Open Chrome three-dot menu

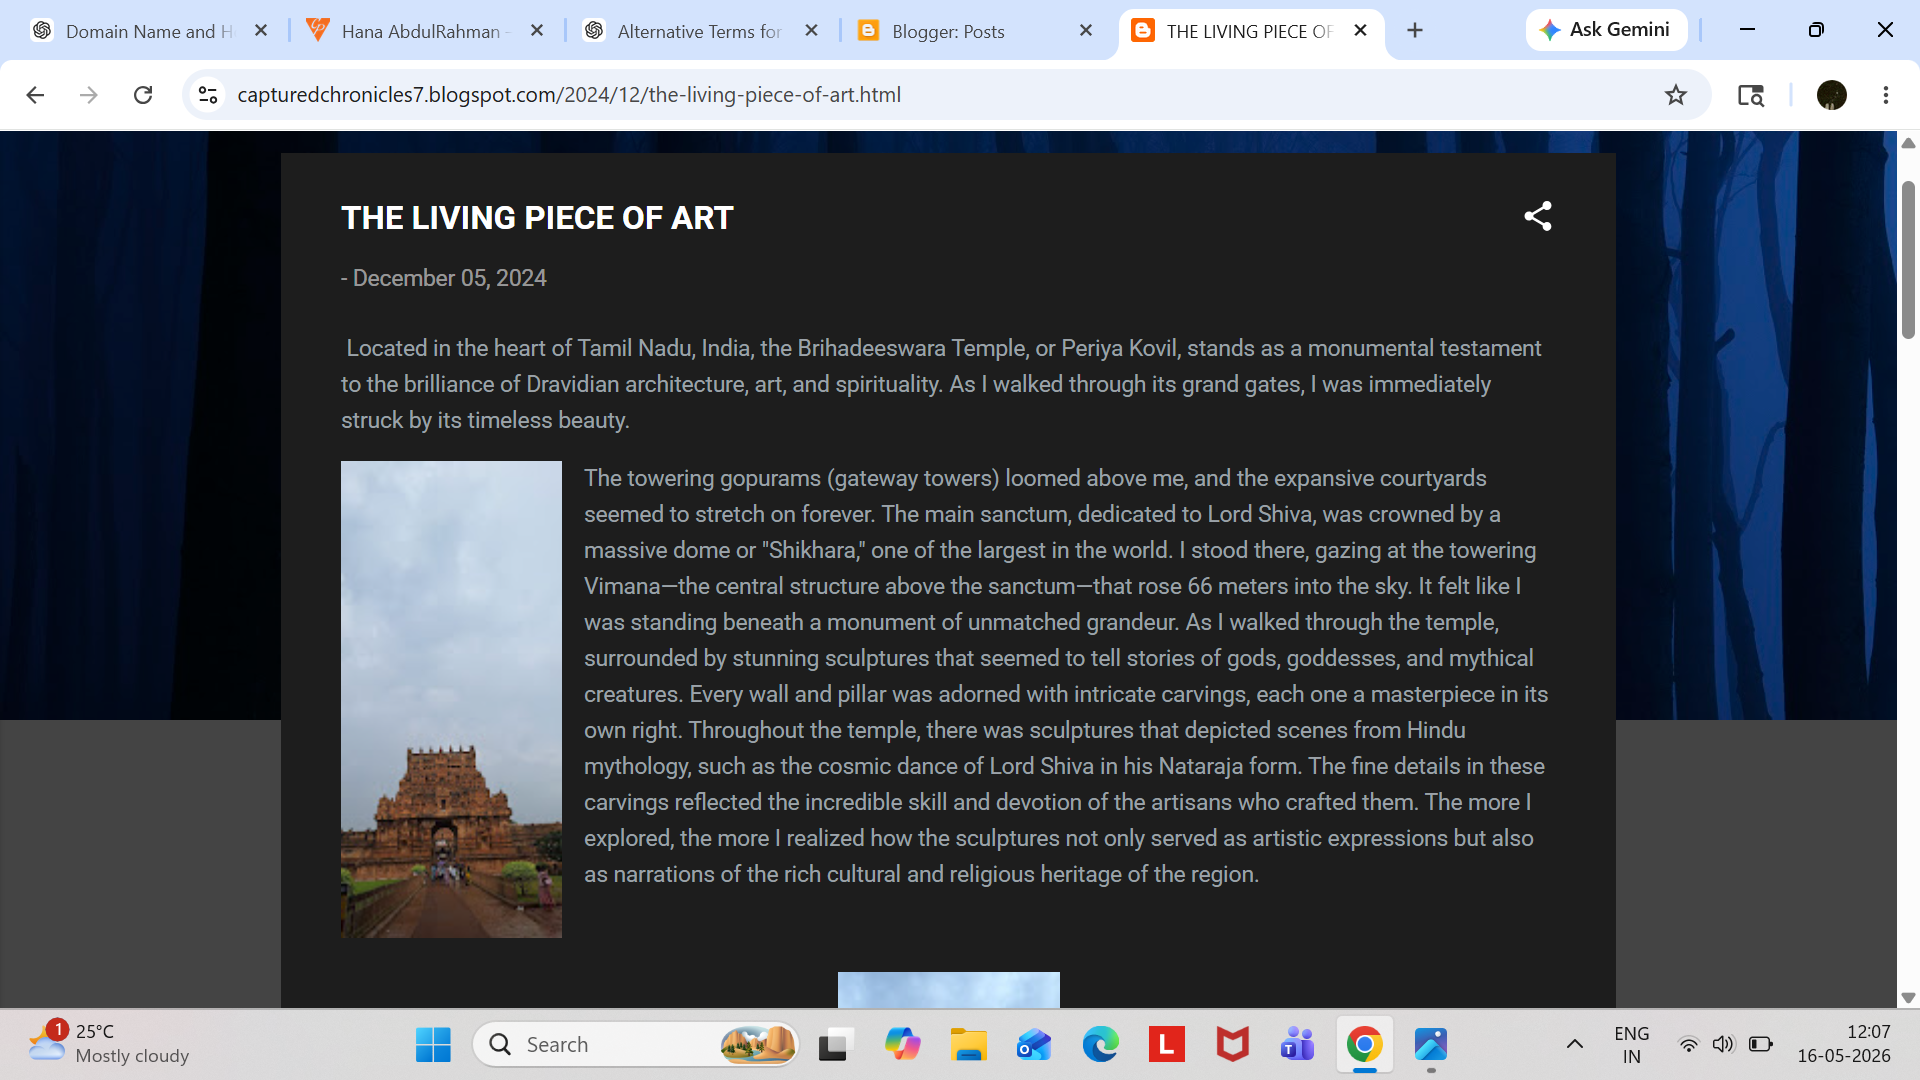1886,95
